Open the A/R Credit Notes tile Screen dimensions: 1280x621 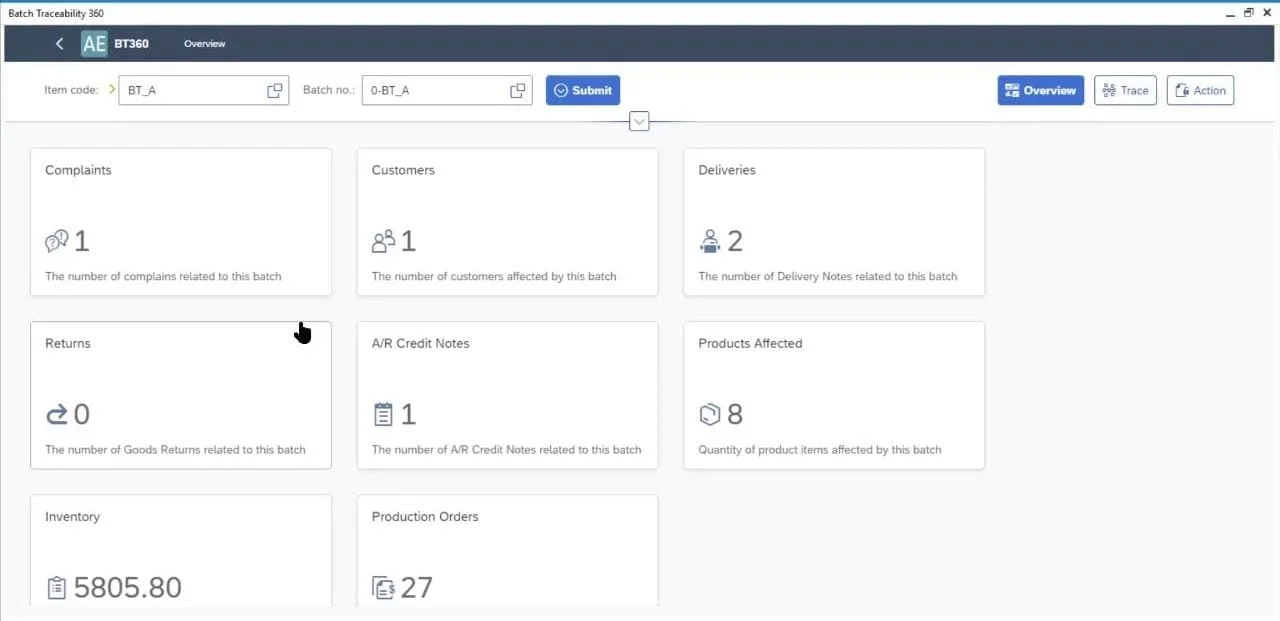pyautogui.click(x=508, y=395)
